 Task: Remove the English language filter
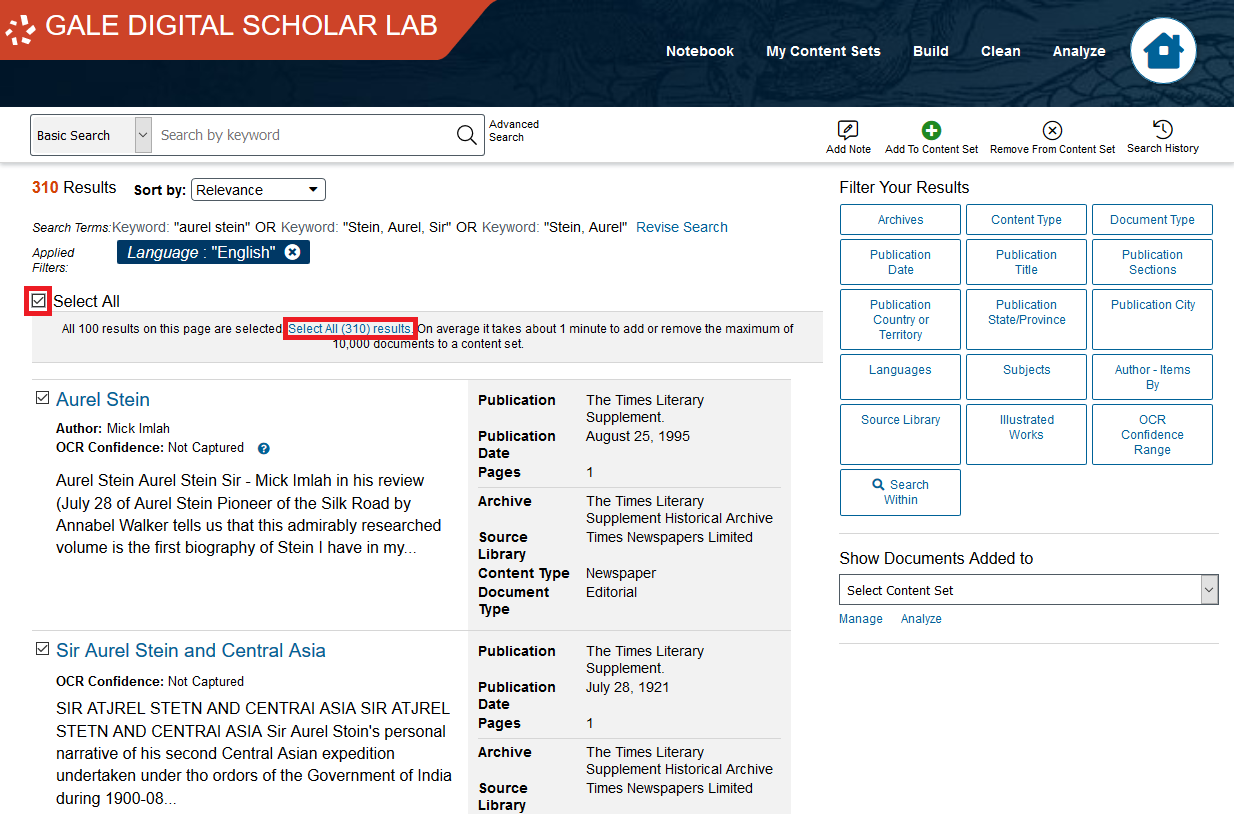pos(292,252)
